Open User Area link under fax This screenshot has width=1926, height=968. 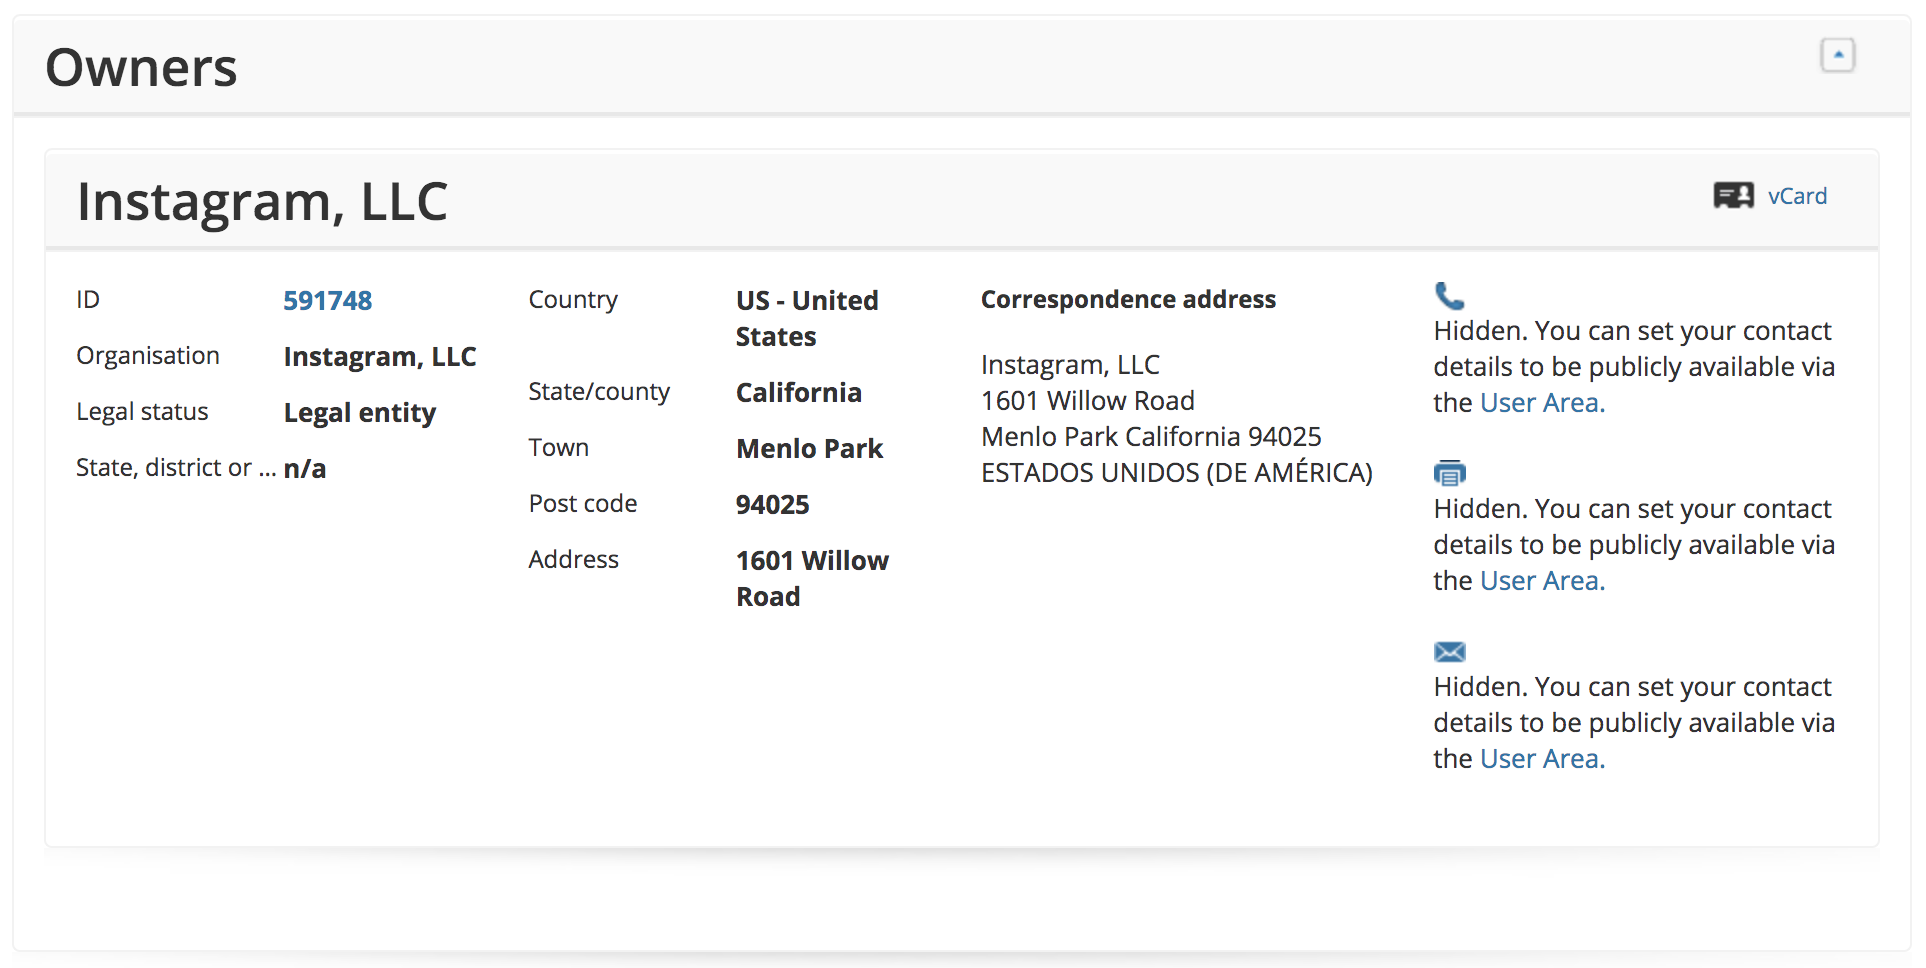point(1542,581)
